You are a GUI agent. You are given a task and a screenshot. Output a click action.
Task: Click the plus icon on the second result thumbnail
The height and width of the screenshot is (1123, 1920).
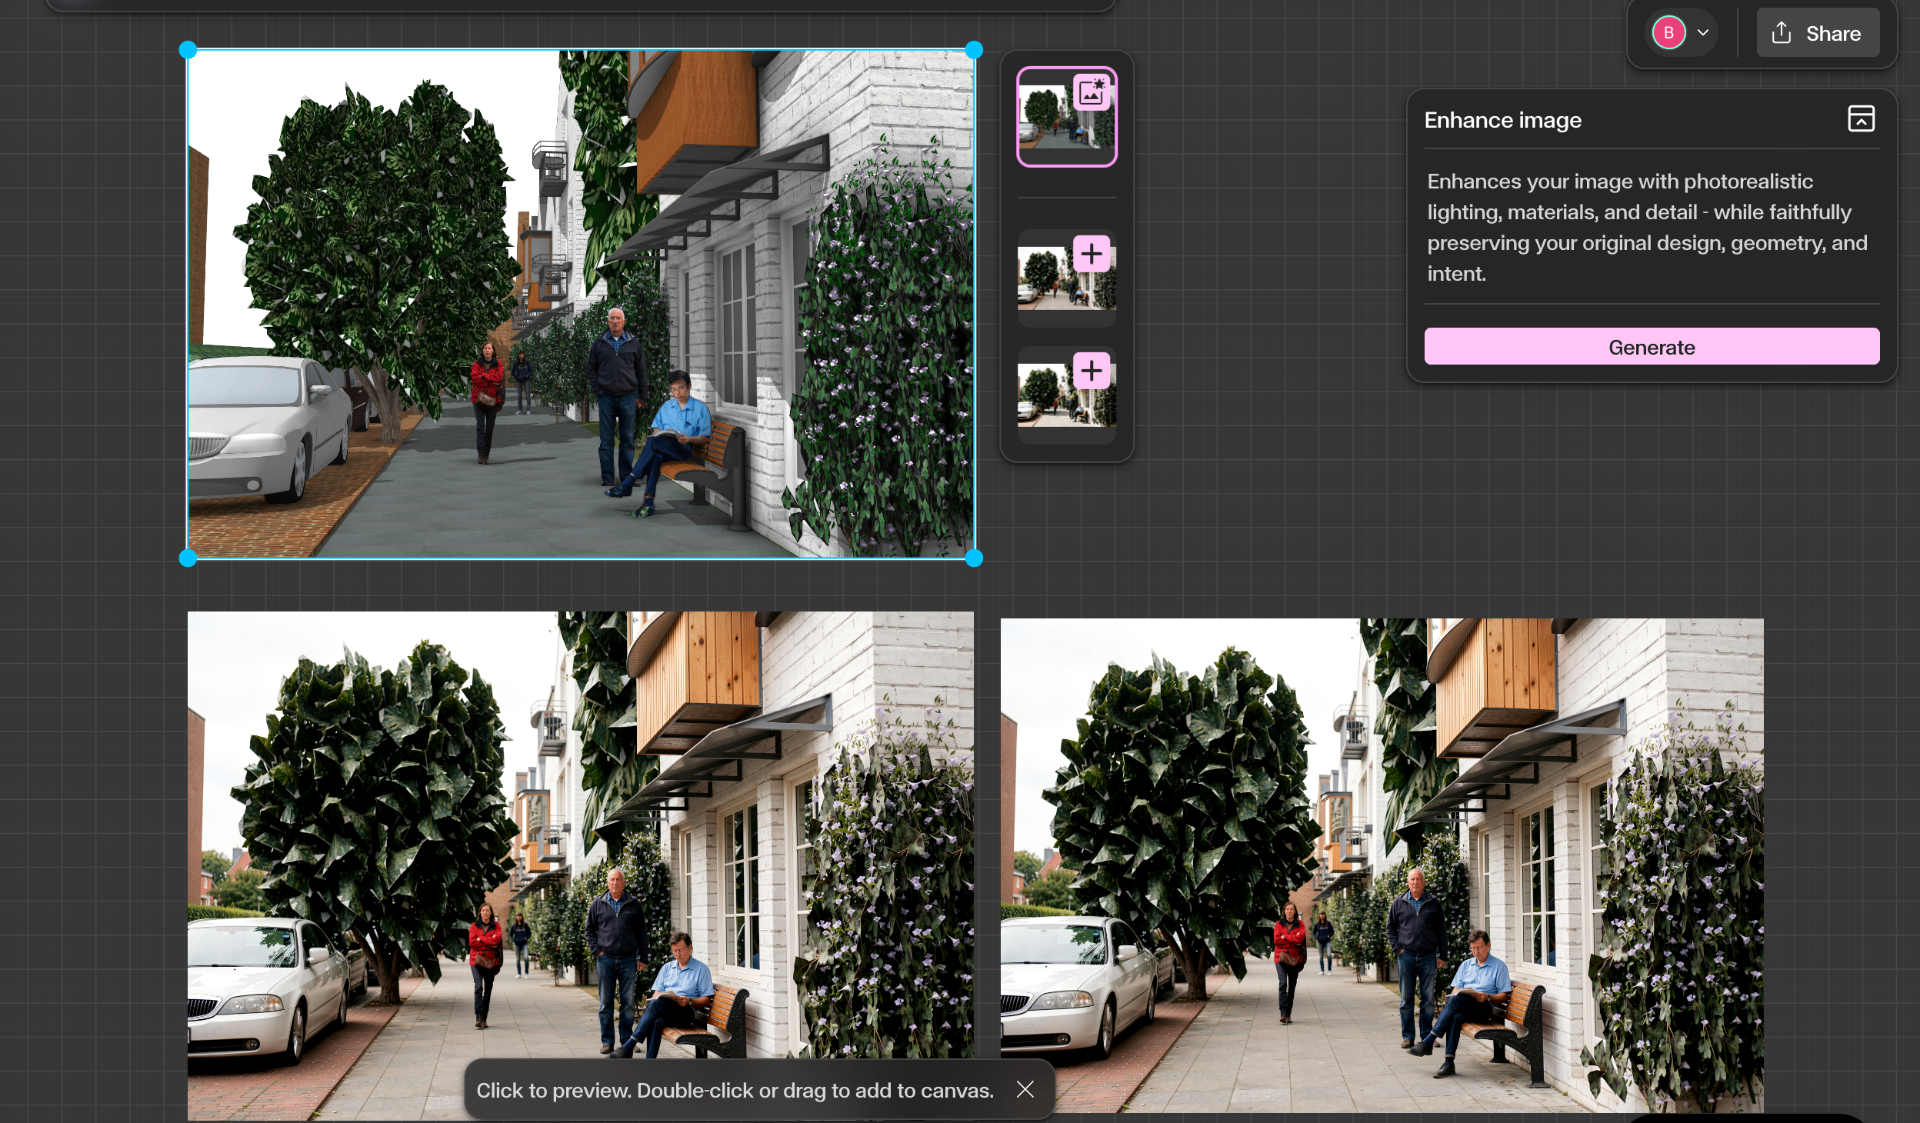coord(1091,371)
